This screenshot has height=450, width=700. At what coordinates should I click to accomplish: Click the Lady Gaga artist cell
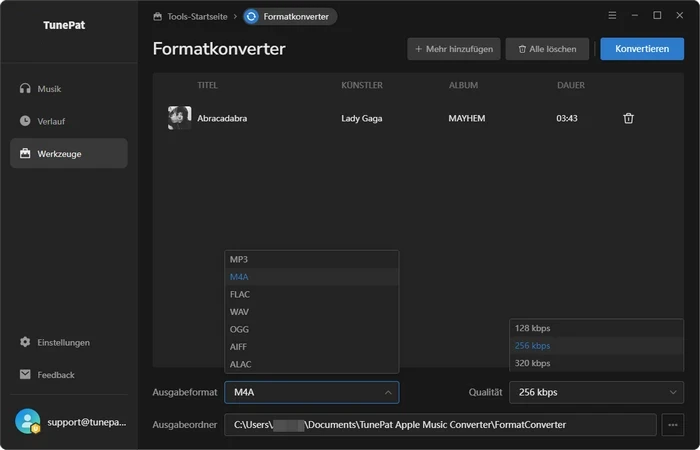[x=362, y=118]
